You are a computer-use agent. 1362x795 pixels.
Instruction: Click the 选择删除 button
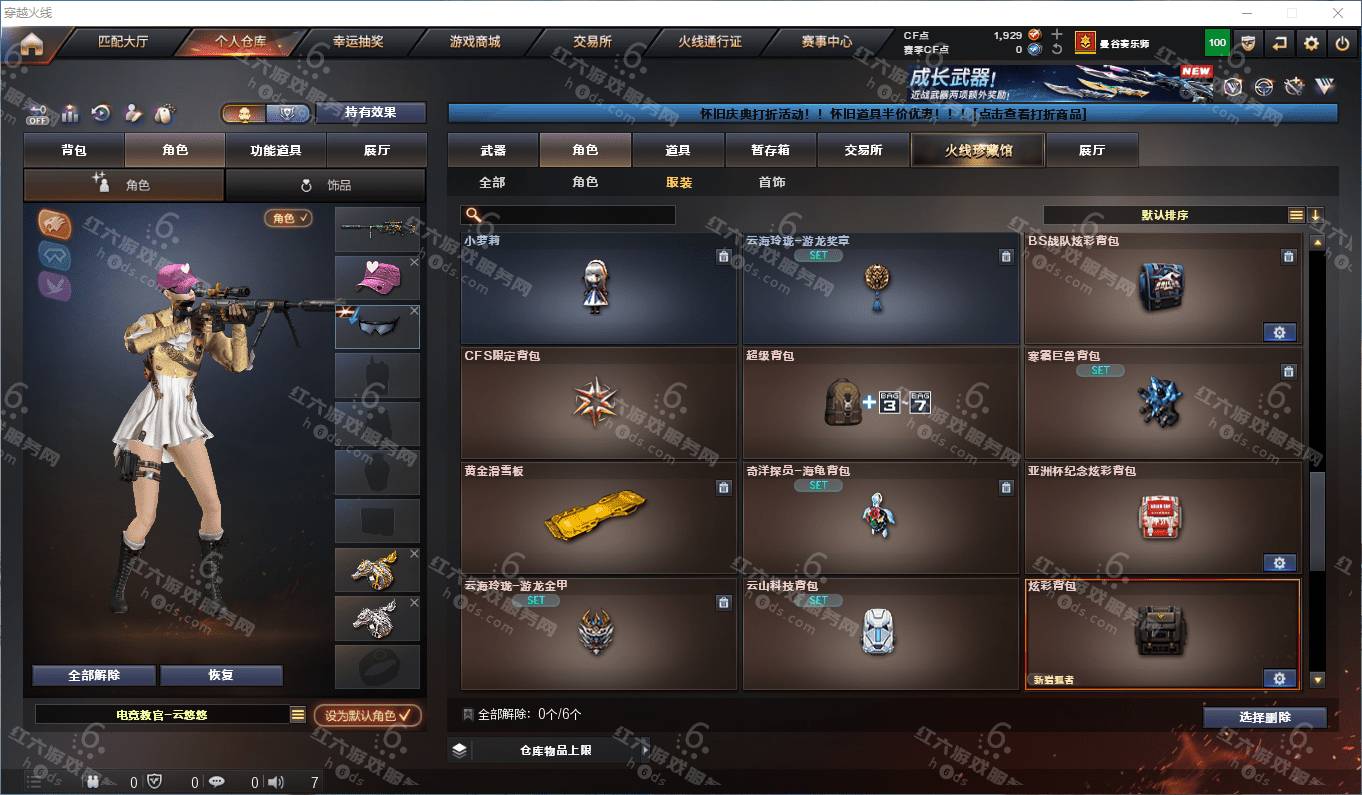(x=1265, y=717)
